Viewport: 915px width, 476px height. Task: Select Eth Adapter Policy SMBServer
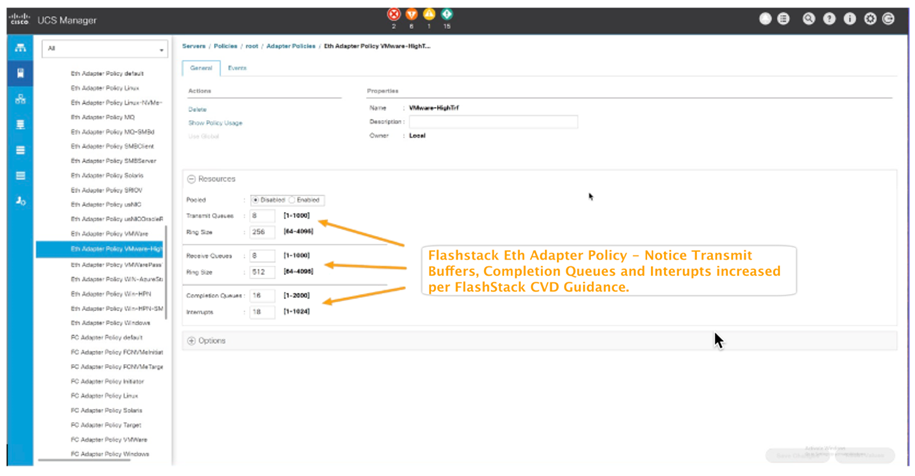coord(113,161)
